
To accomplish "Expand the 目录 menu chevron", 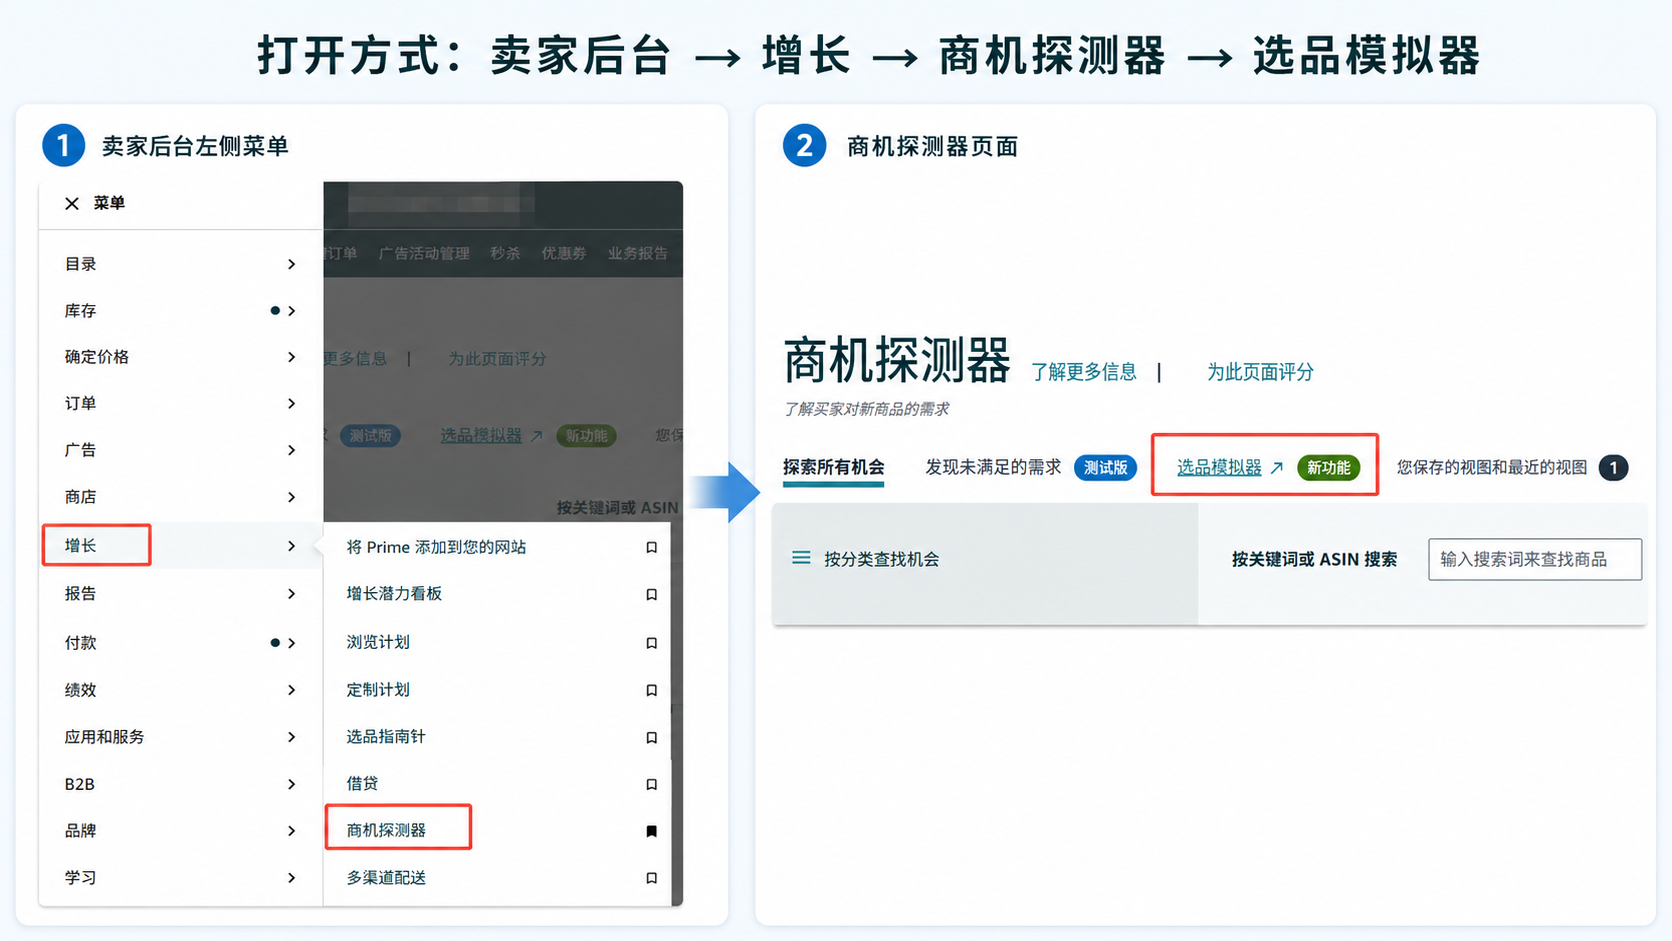I will [x=291, y=264].
